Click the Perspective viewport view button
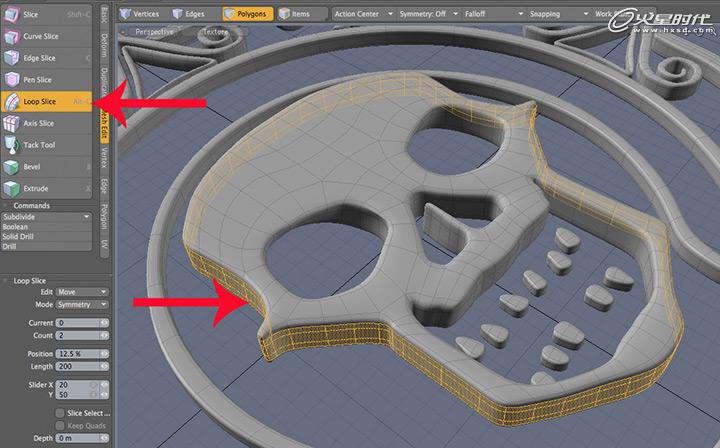The height and width of the screenshot is (448, 720). pyautogui.click(x=154, y=32)
